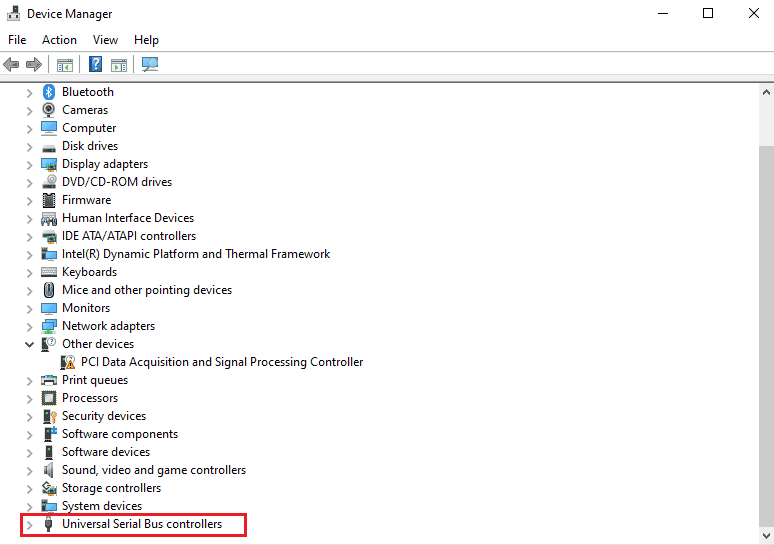Expand the Display adapters category

coord(29,164)
